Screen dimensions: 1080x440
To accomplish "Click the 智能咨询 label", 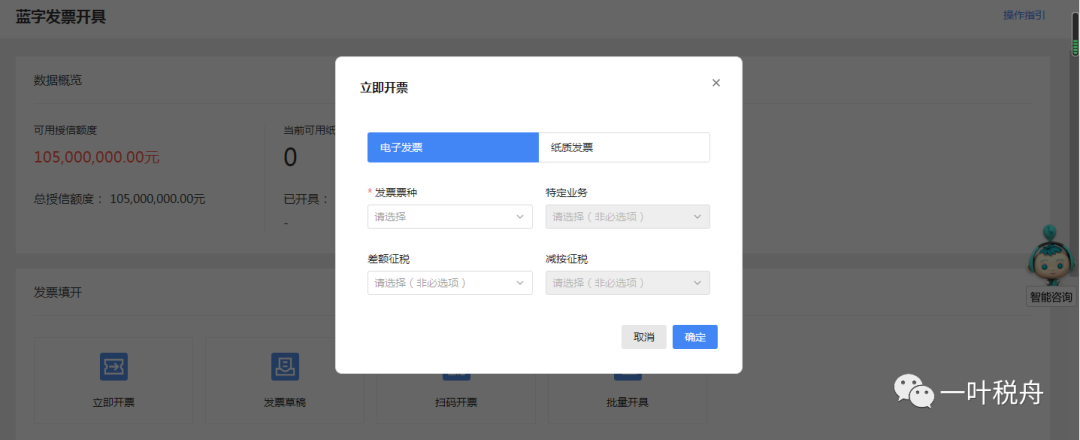I will (x=1051, y=297).
